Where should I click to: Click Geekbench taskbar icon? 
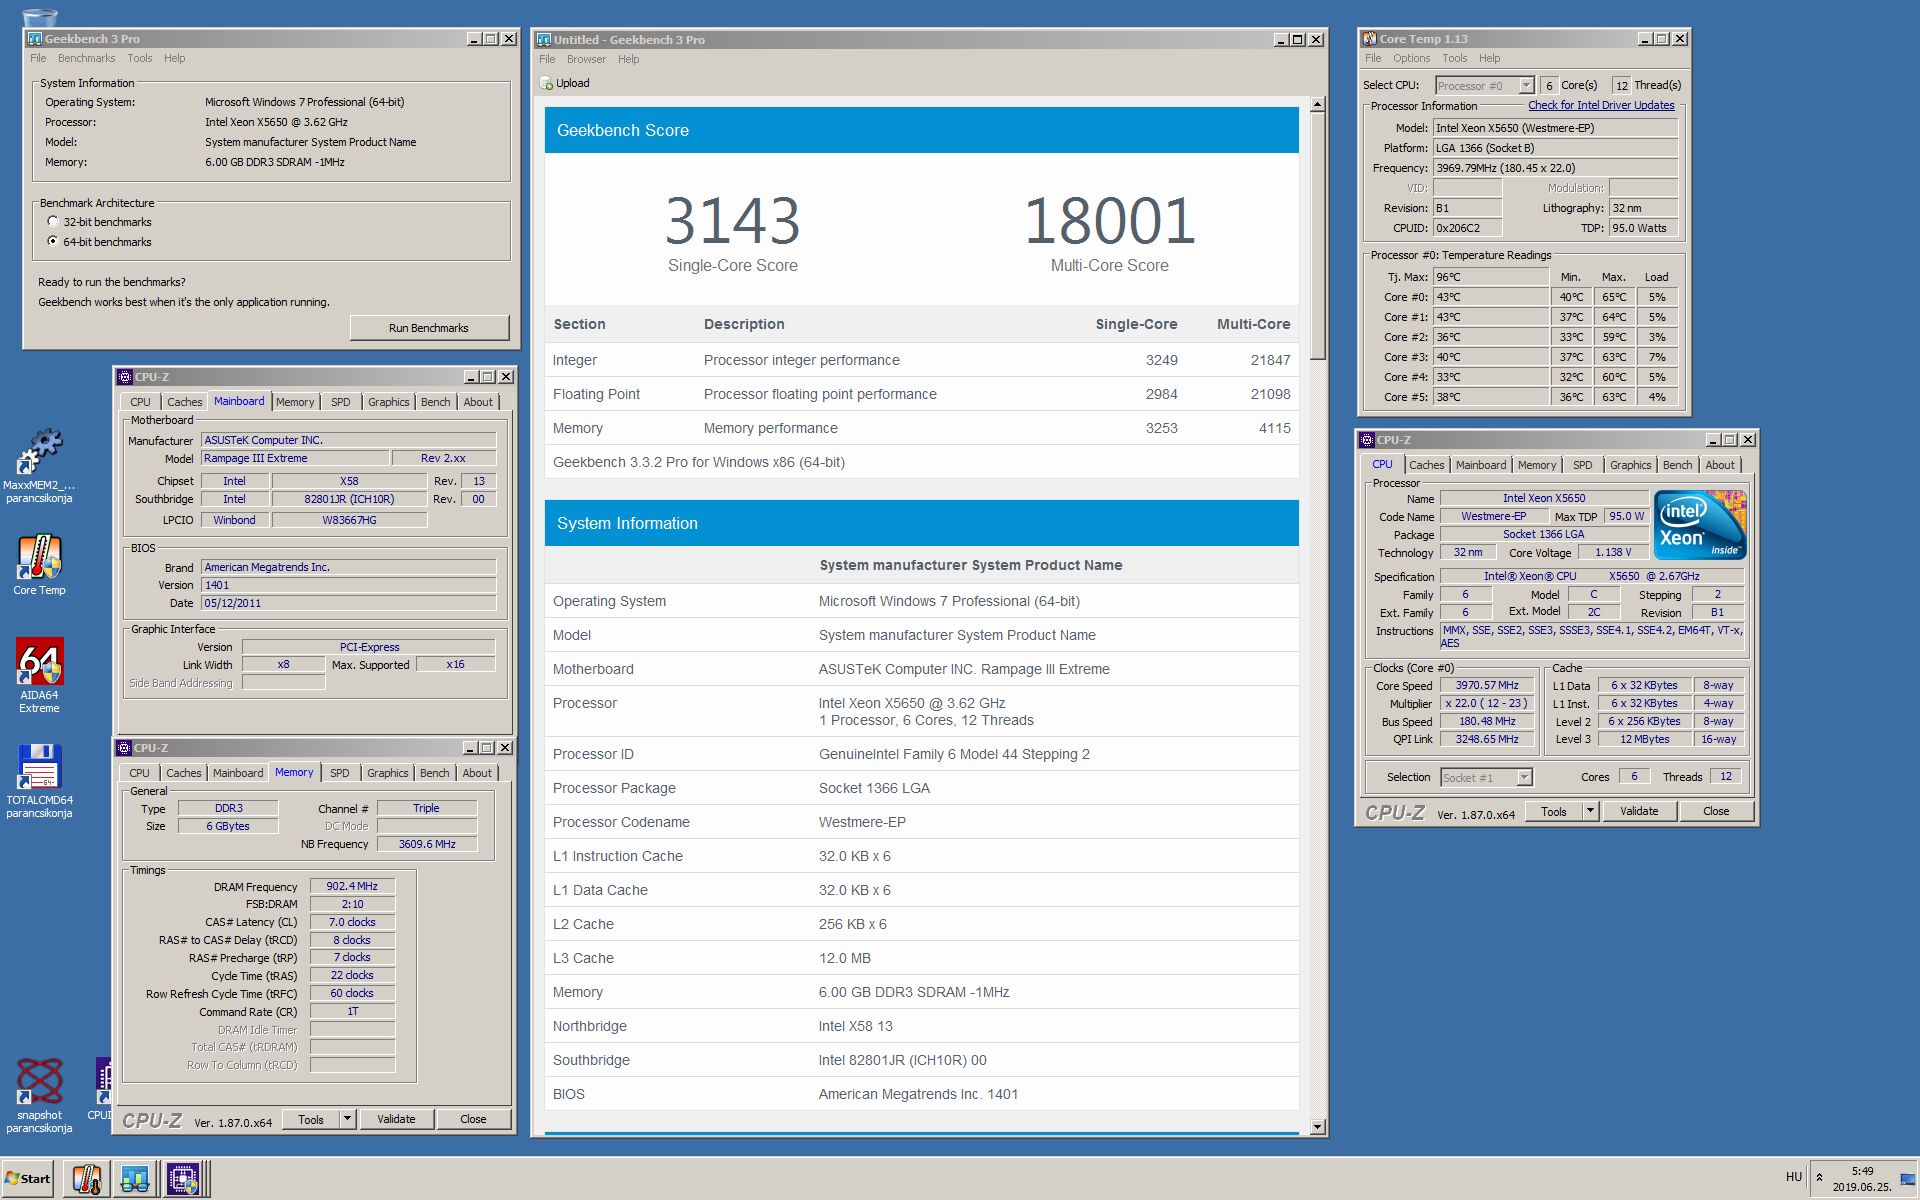click(x=135, y=1179)
